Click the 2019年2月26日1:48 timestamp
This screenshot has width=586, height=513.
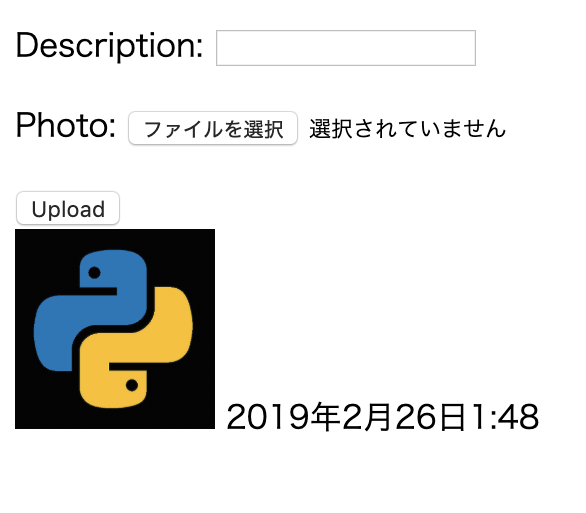click(x=382, y=417)
